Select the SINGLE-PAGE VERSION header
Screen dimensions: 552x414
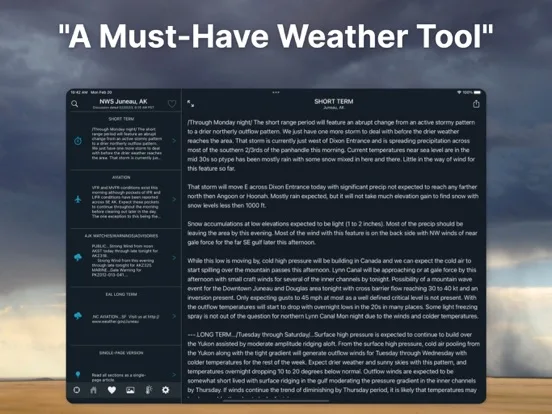point(121,353)
